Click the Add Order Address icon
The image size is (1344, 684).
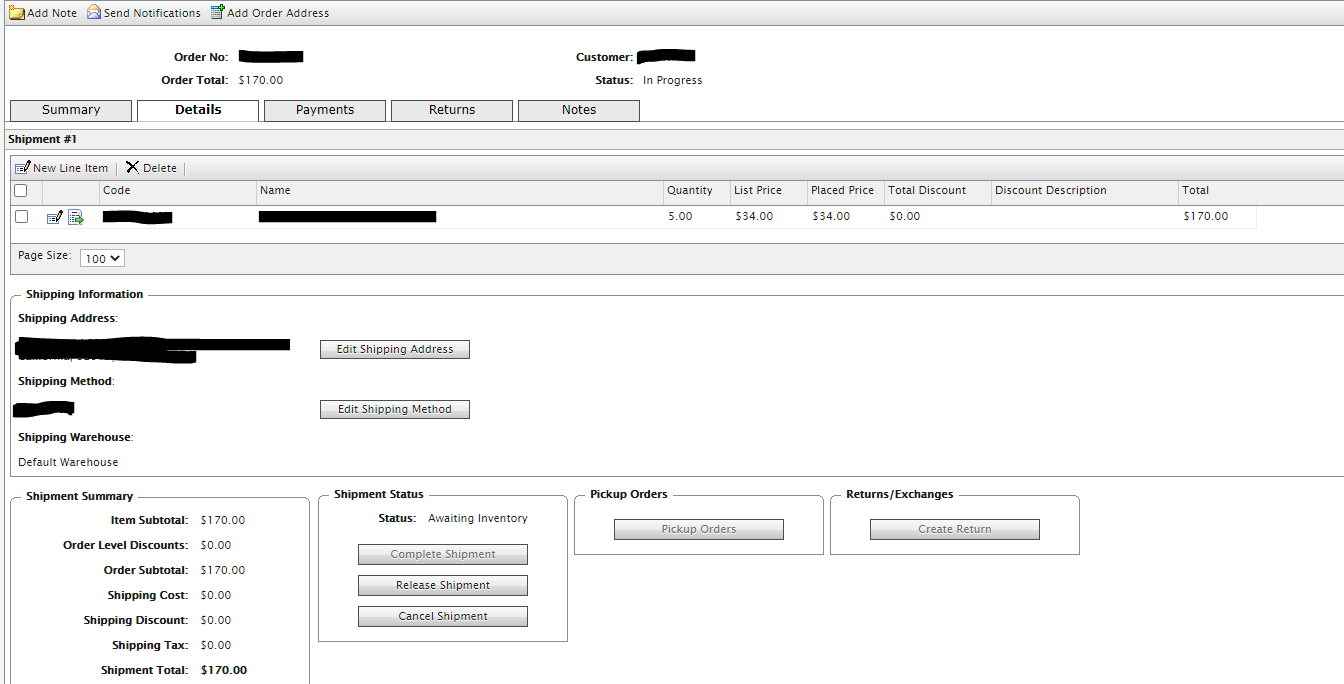tap(217, 13)
